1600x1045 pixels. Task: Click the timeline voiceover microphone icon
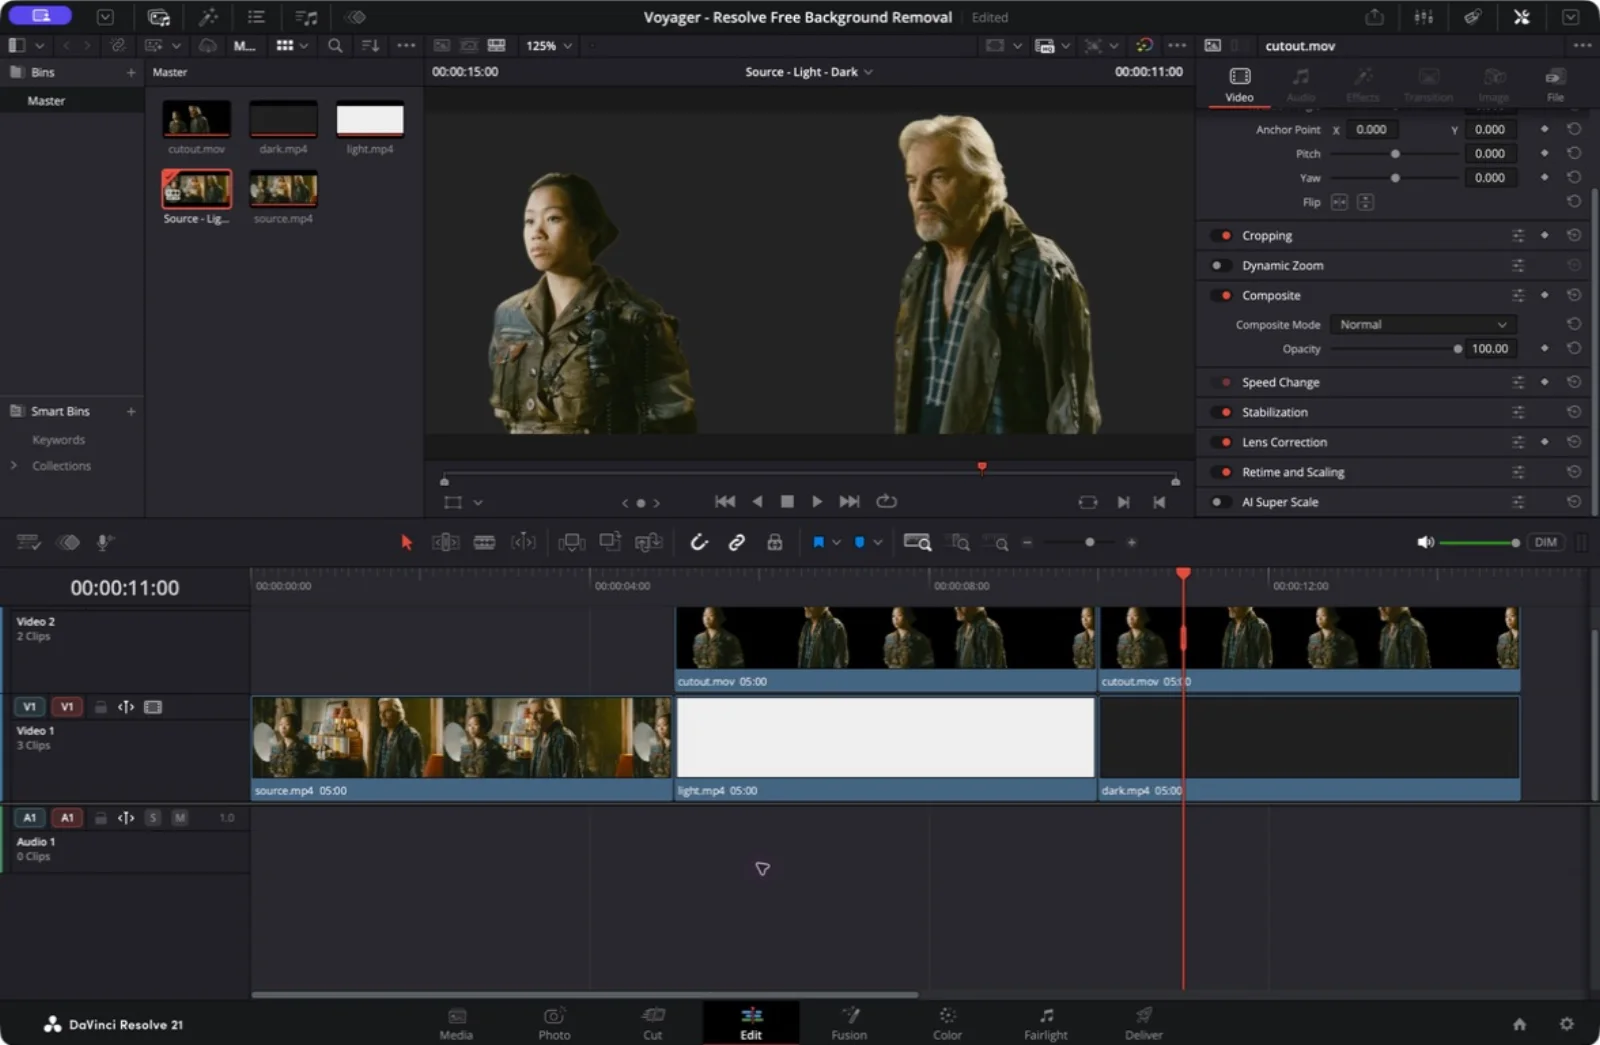pyautogui.click(x=103, y=542)
